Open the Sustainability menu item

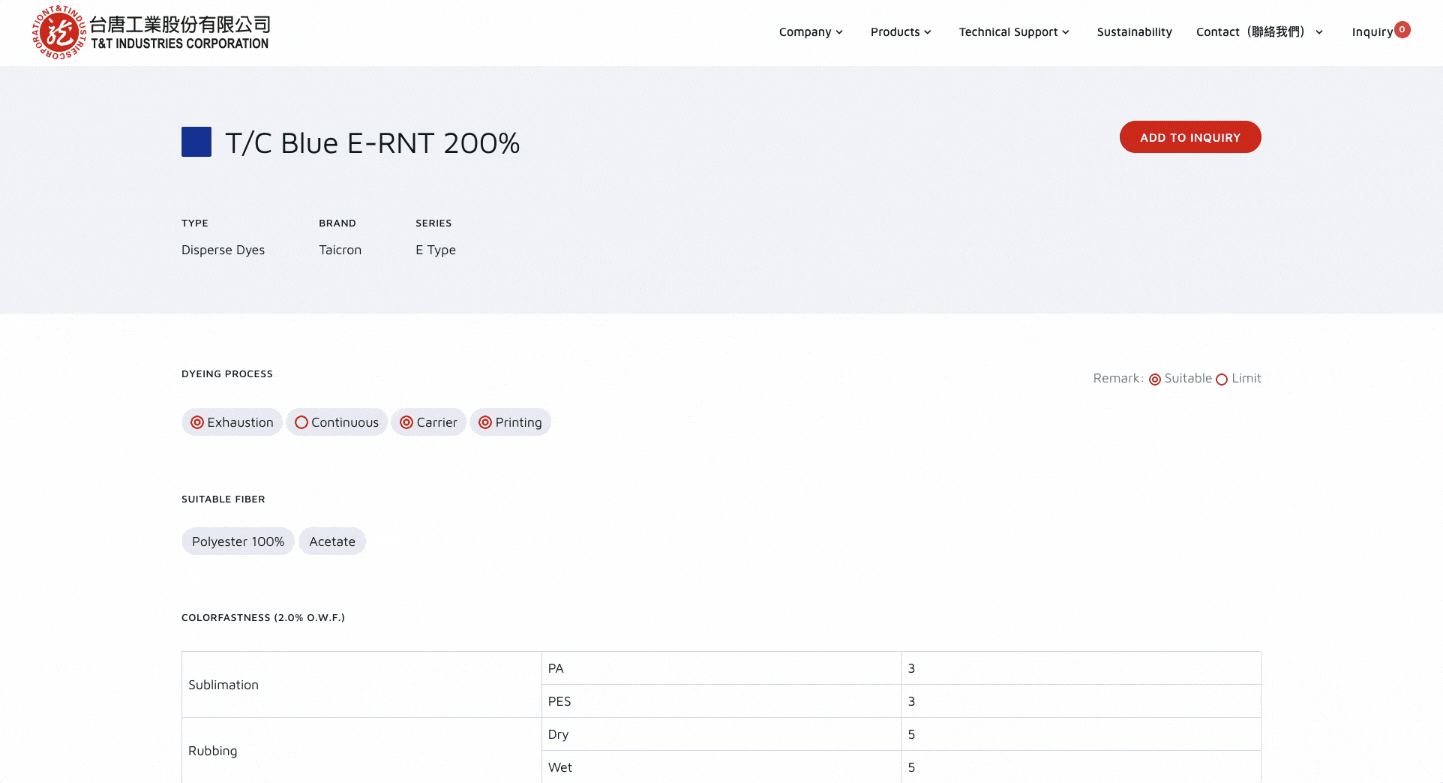(1134, 32)
